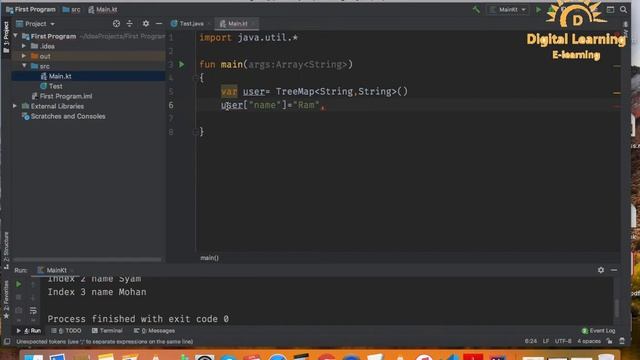
Task: Rerun MainKt from the Run panel
Action: (18, 284)
